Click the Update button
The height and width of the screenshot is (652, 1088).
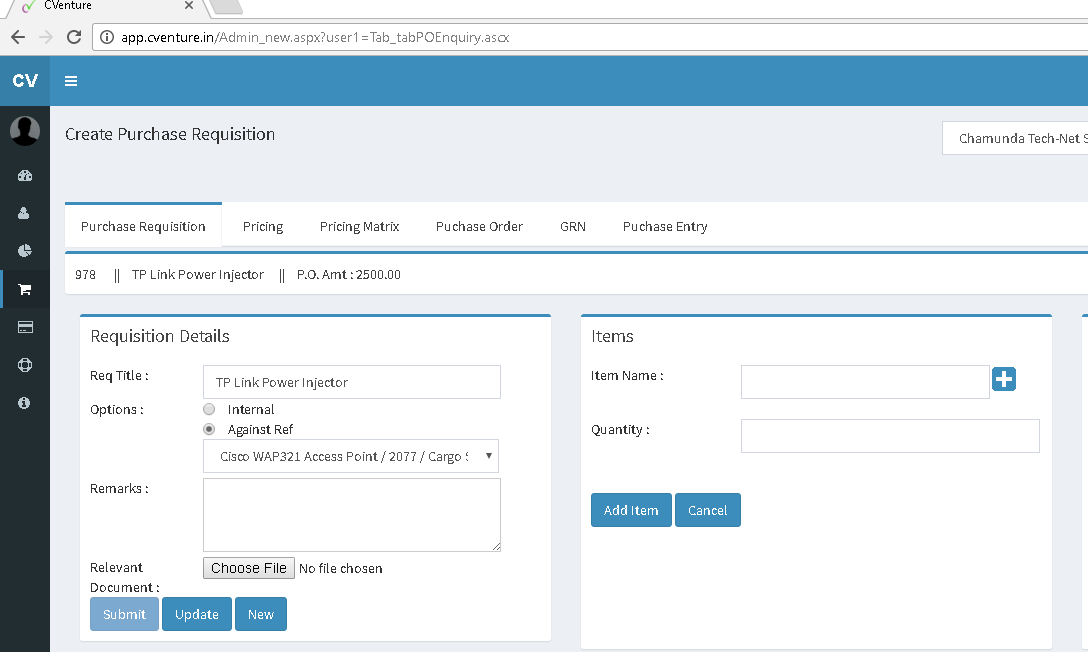[x=197, y=615]
